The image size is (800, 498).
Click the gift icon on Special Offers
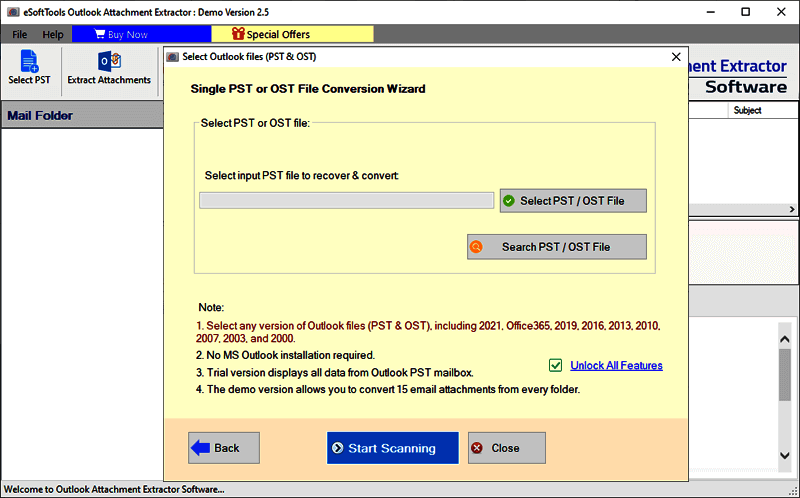coord(238,34)
